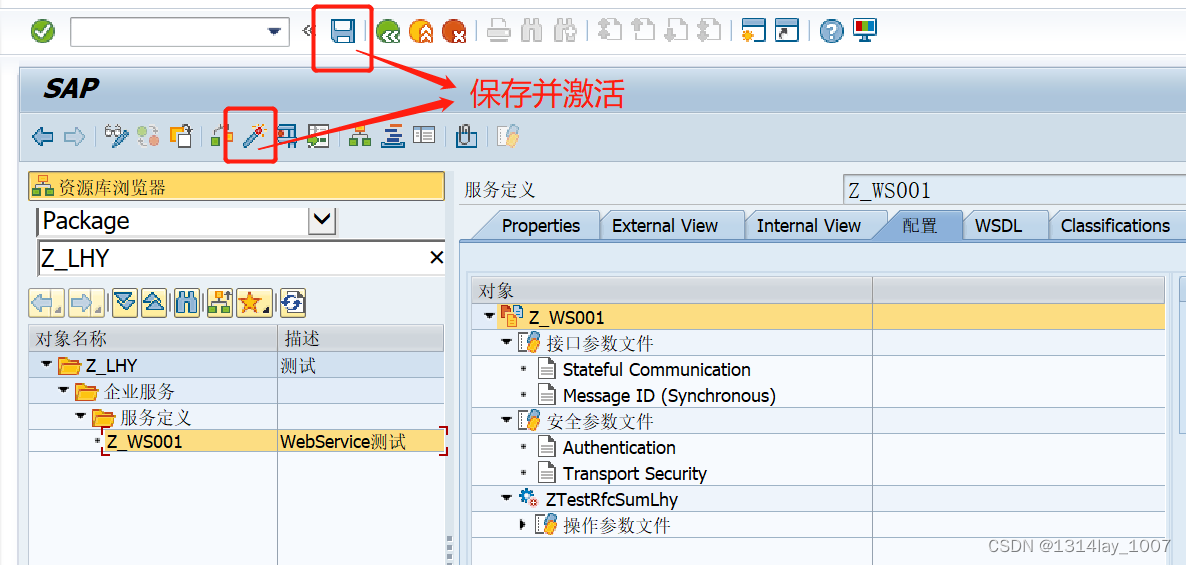Select the Transport Security item

635,473
